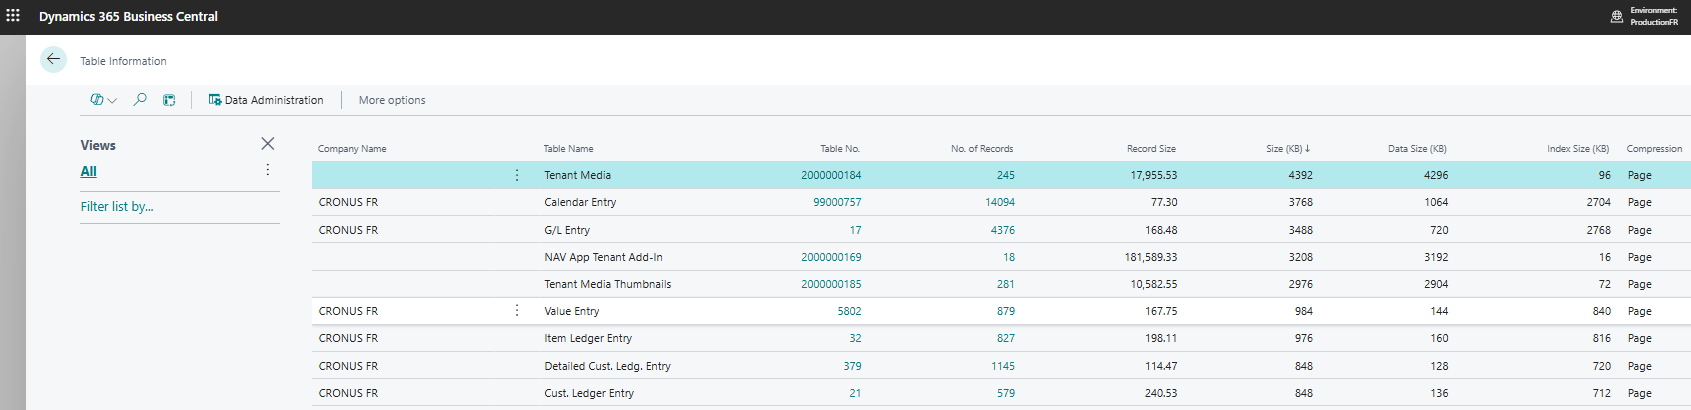Image resolution: width=1691 pixels, height=410 pixels.
Task: Click record size value 181,589.33
Action: [x=1150, y=257]
